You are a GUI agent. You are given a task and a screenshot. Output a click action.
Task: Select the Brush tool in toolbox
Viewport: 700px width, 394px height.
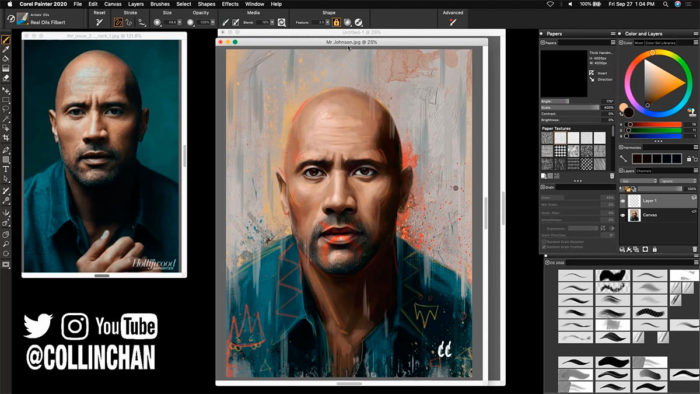tap(6, 40)
